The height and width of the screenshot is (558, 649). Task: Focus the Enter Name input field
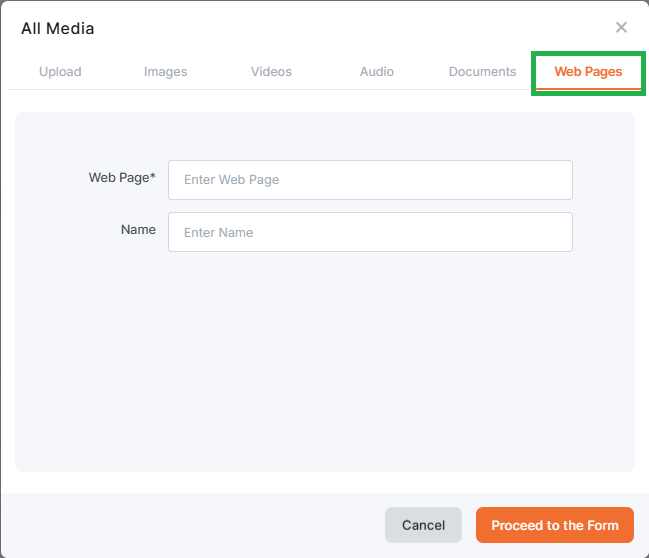click(370, 232)
